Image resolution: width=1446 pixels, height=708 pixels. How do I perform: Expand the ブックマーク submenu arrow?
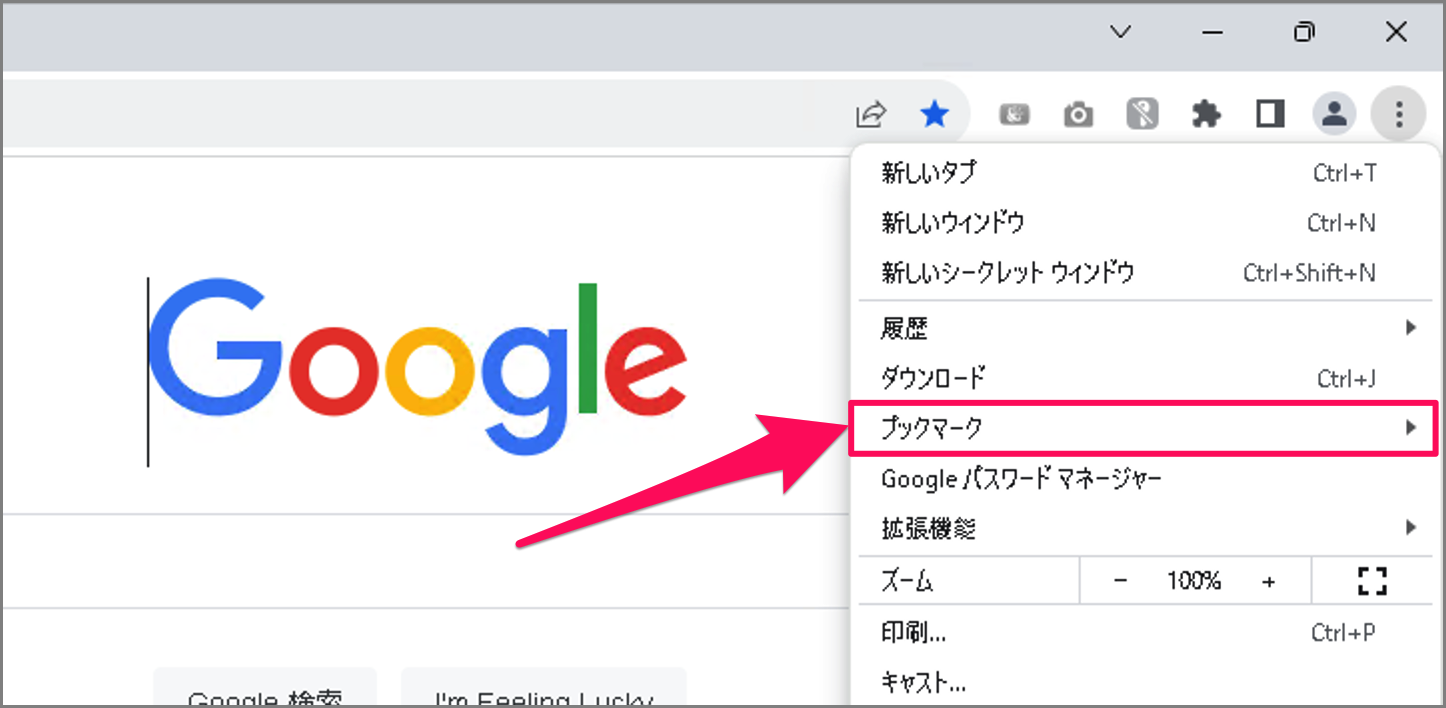(x=1411, y=427)
